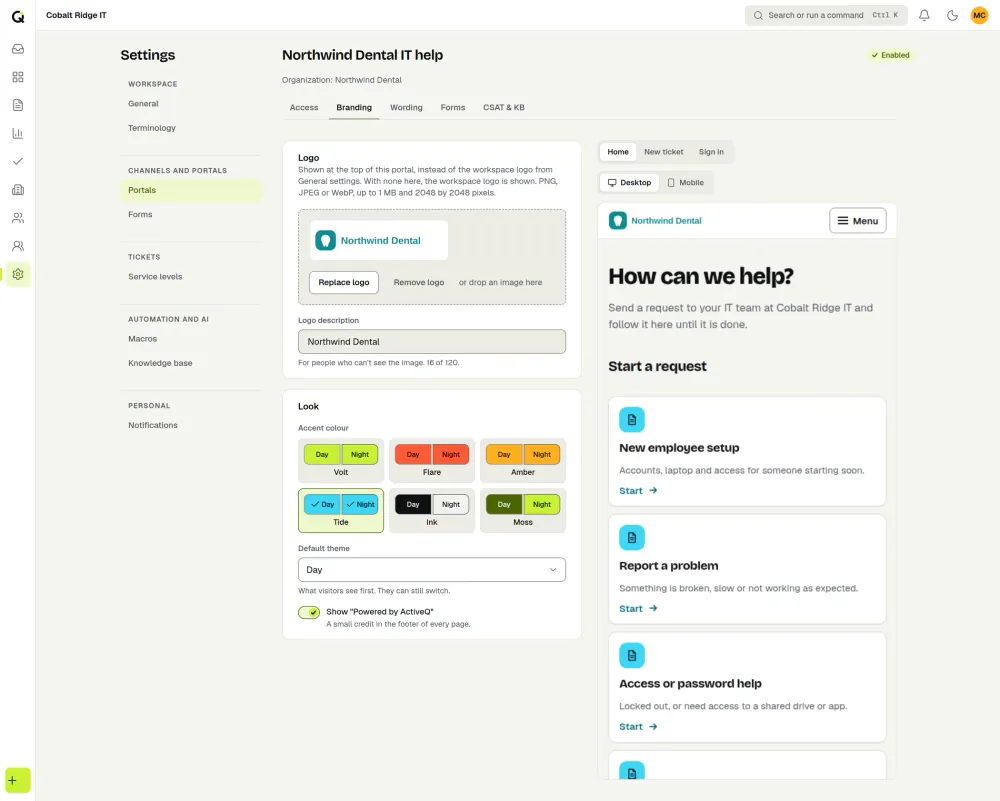This screenshot has width=1000, height=801.
Task: Open the document page icon in left rail
Action: tap(18, 105)
